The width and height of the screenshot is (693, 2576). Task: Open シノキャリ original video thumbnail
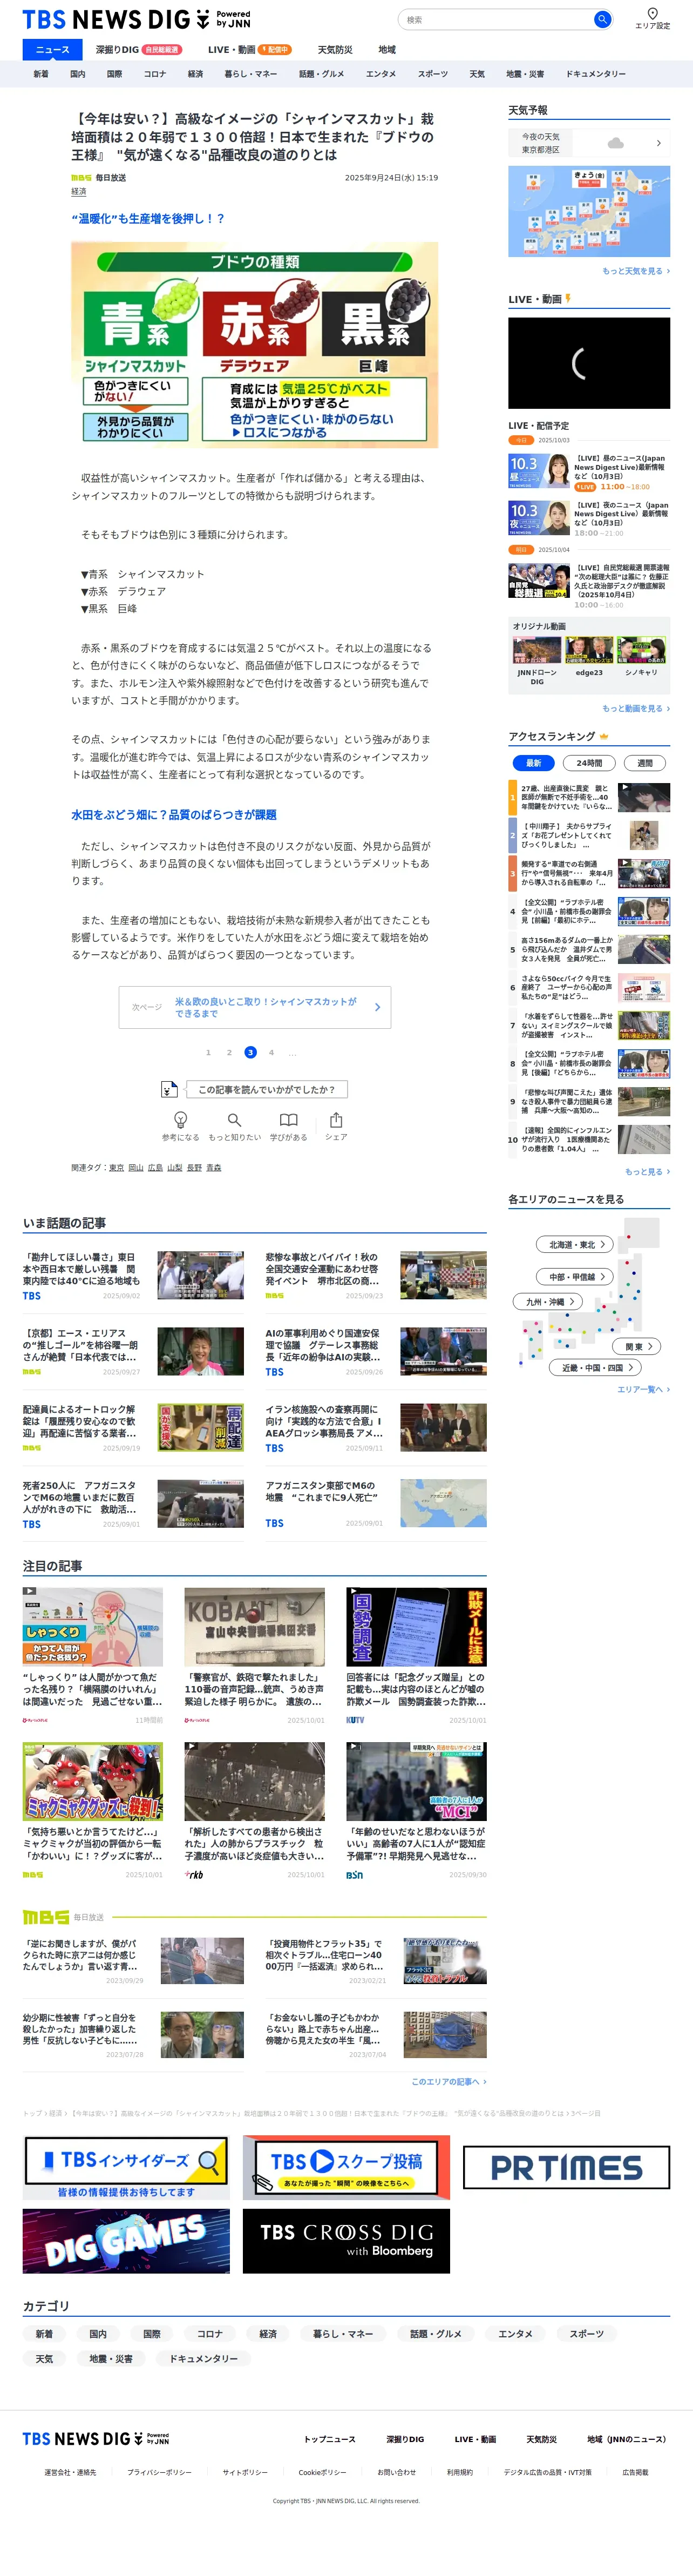[x=641, y=651]
